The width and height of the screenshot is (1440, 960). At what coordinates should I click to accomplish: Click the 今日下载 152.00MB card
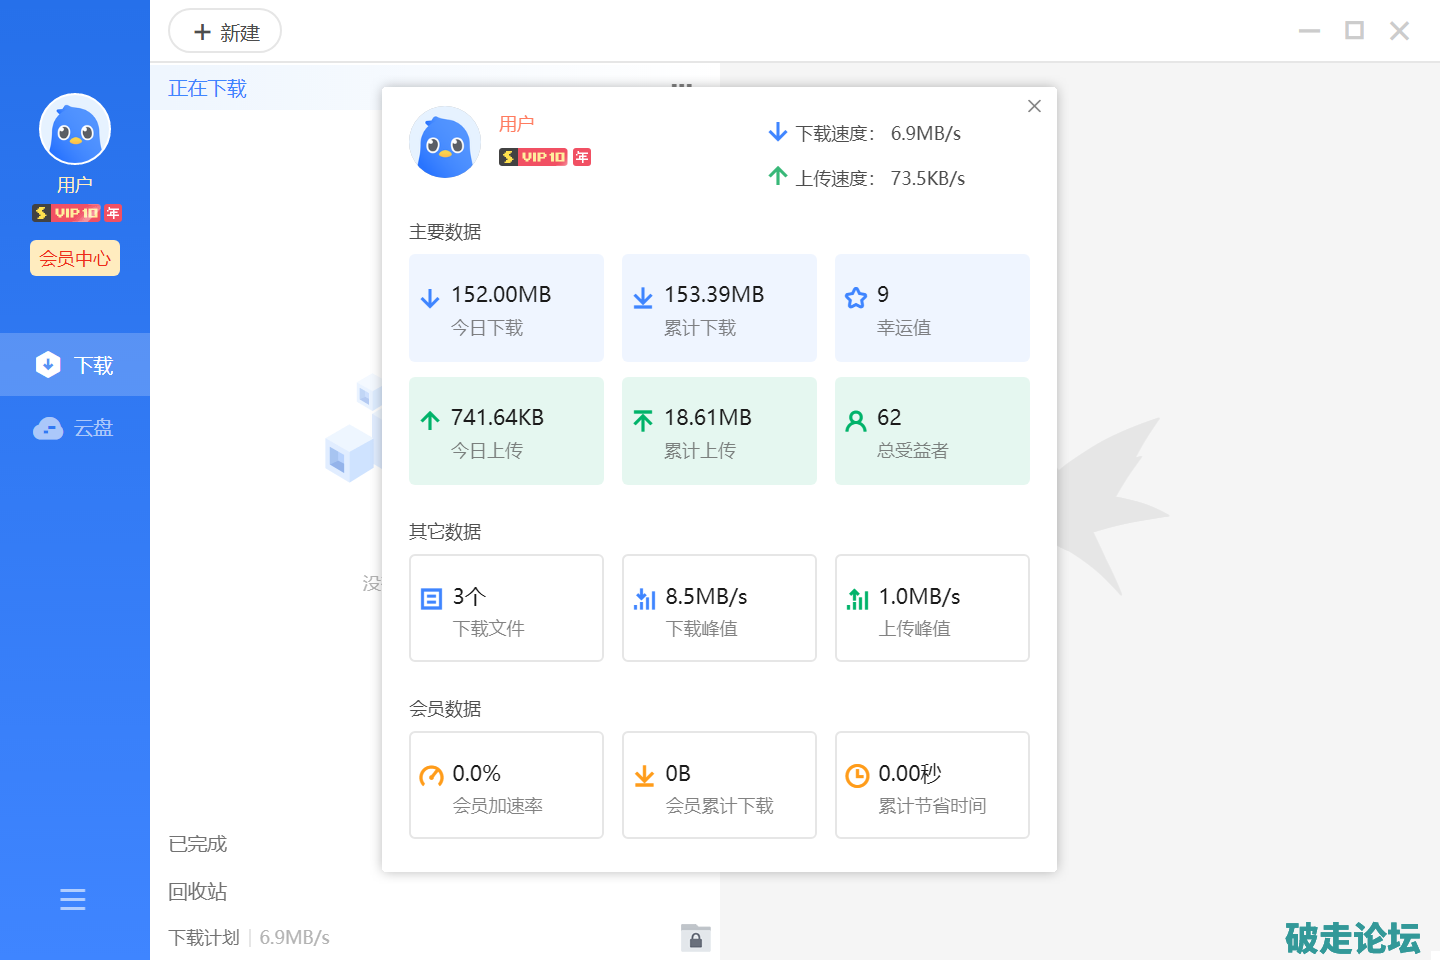(x=506, y=308)
